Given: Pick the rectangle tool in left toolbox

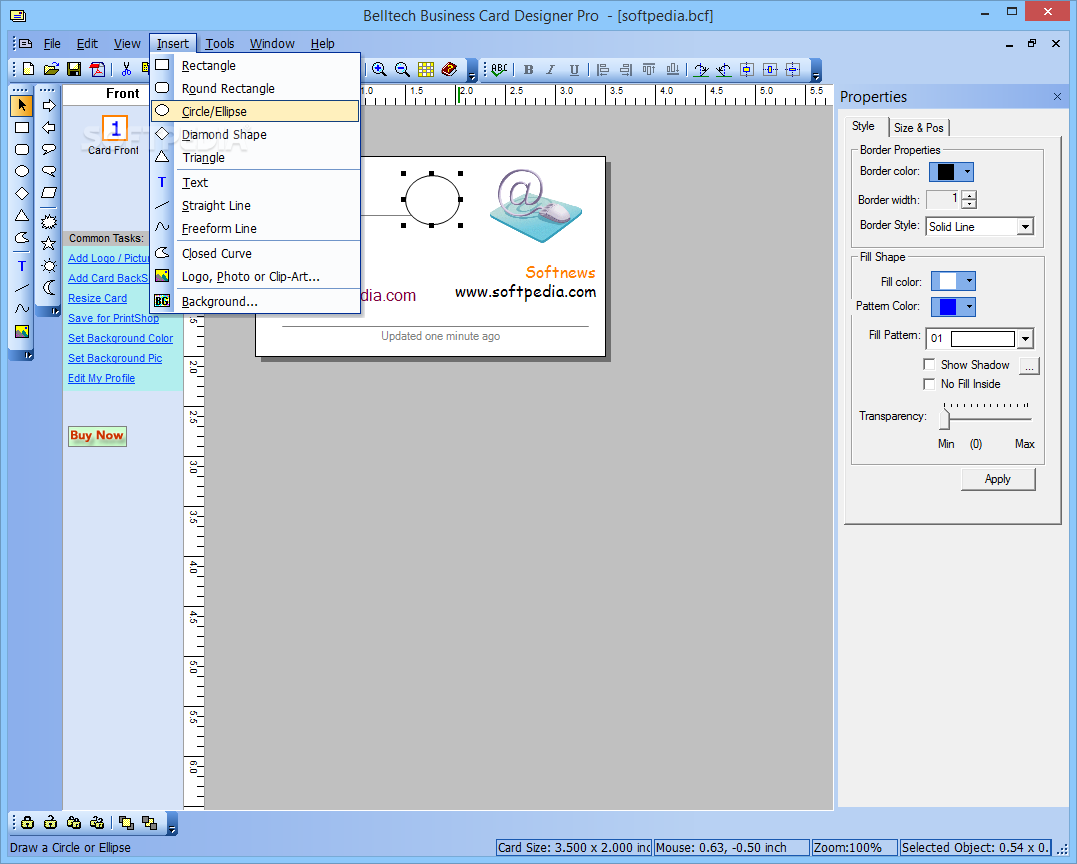Looking at the screenshot, I should click(22, 128).
